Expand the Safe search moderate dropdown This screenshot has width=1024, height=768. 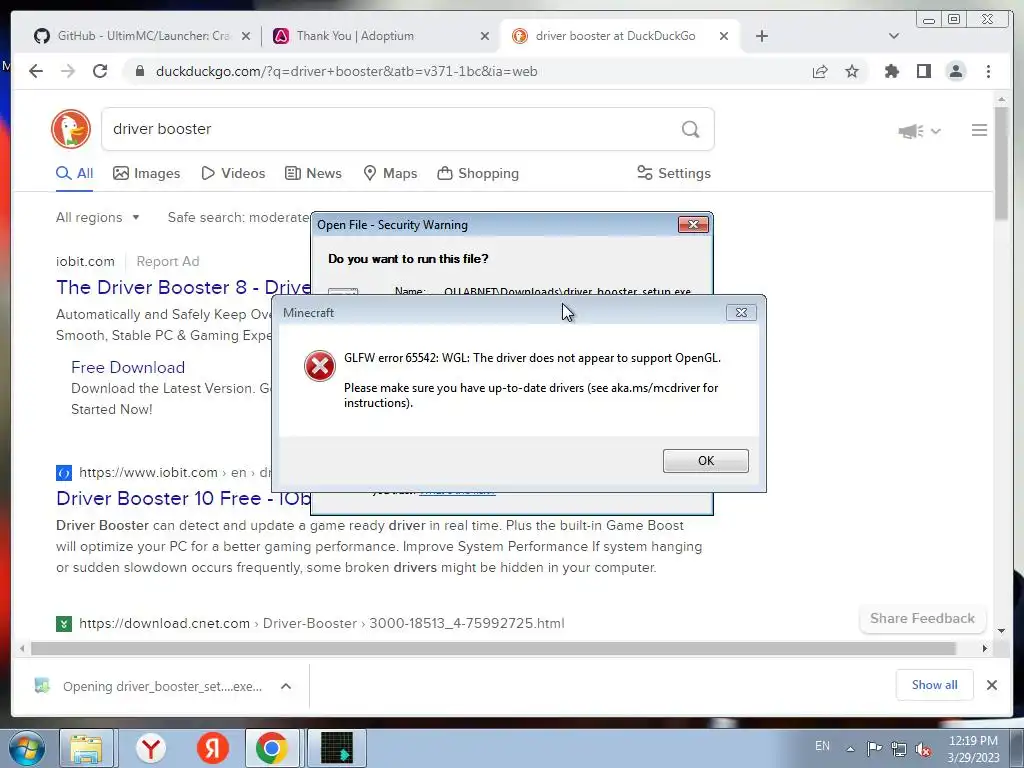point(239,217)
